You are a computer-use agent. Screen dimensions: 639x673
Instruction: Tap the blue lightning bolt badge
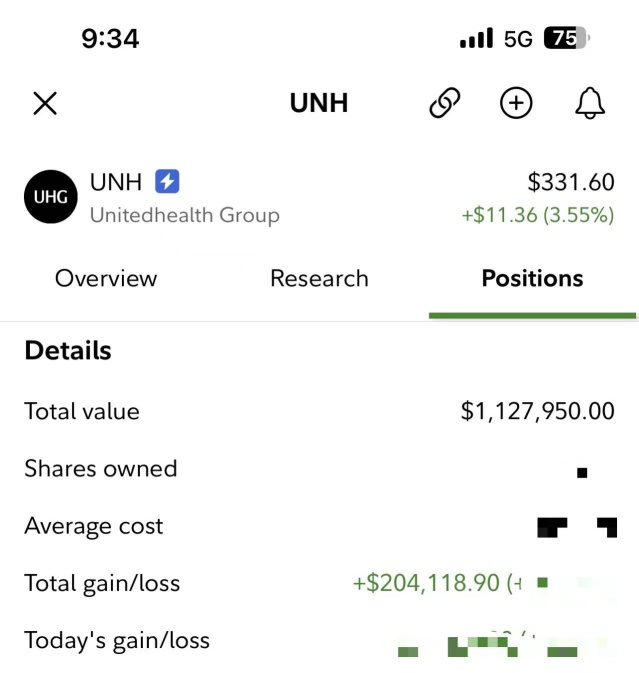coord(167,182)
